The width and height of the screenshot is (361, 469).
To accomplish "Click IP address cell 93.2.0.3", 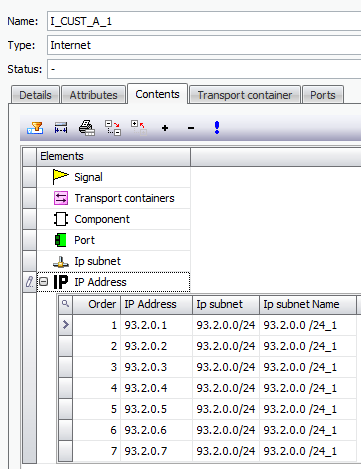I will (156, 367).
